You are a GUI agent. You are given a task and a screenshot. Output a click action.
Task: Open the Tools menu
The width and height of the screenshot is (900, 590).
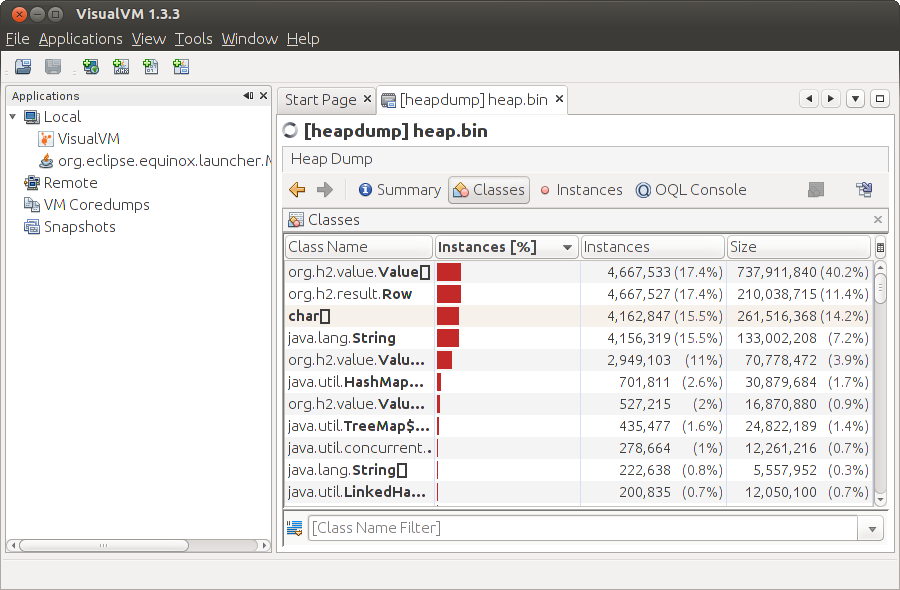tap(194, 39)
